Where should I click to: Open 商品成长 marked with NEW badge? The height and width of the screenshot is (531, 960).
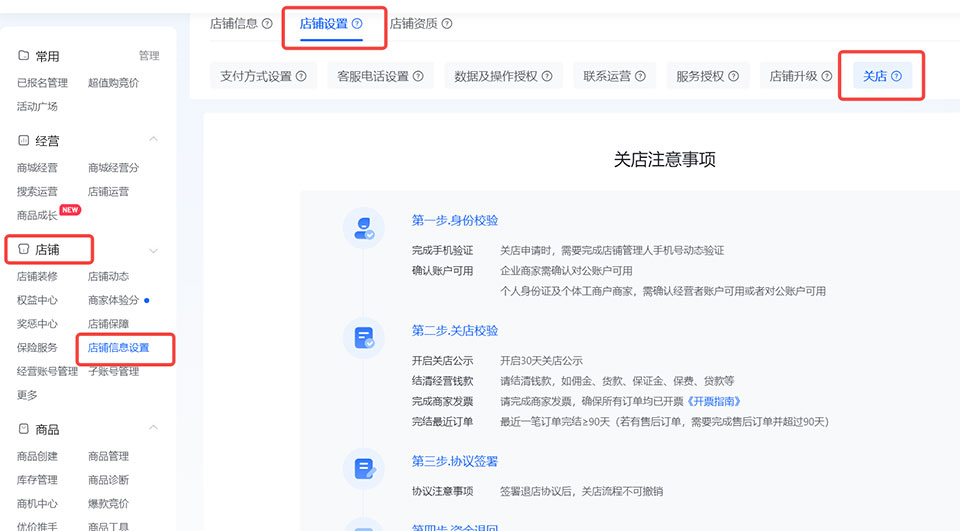tap(37, 215)
